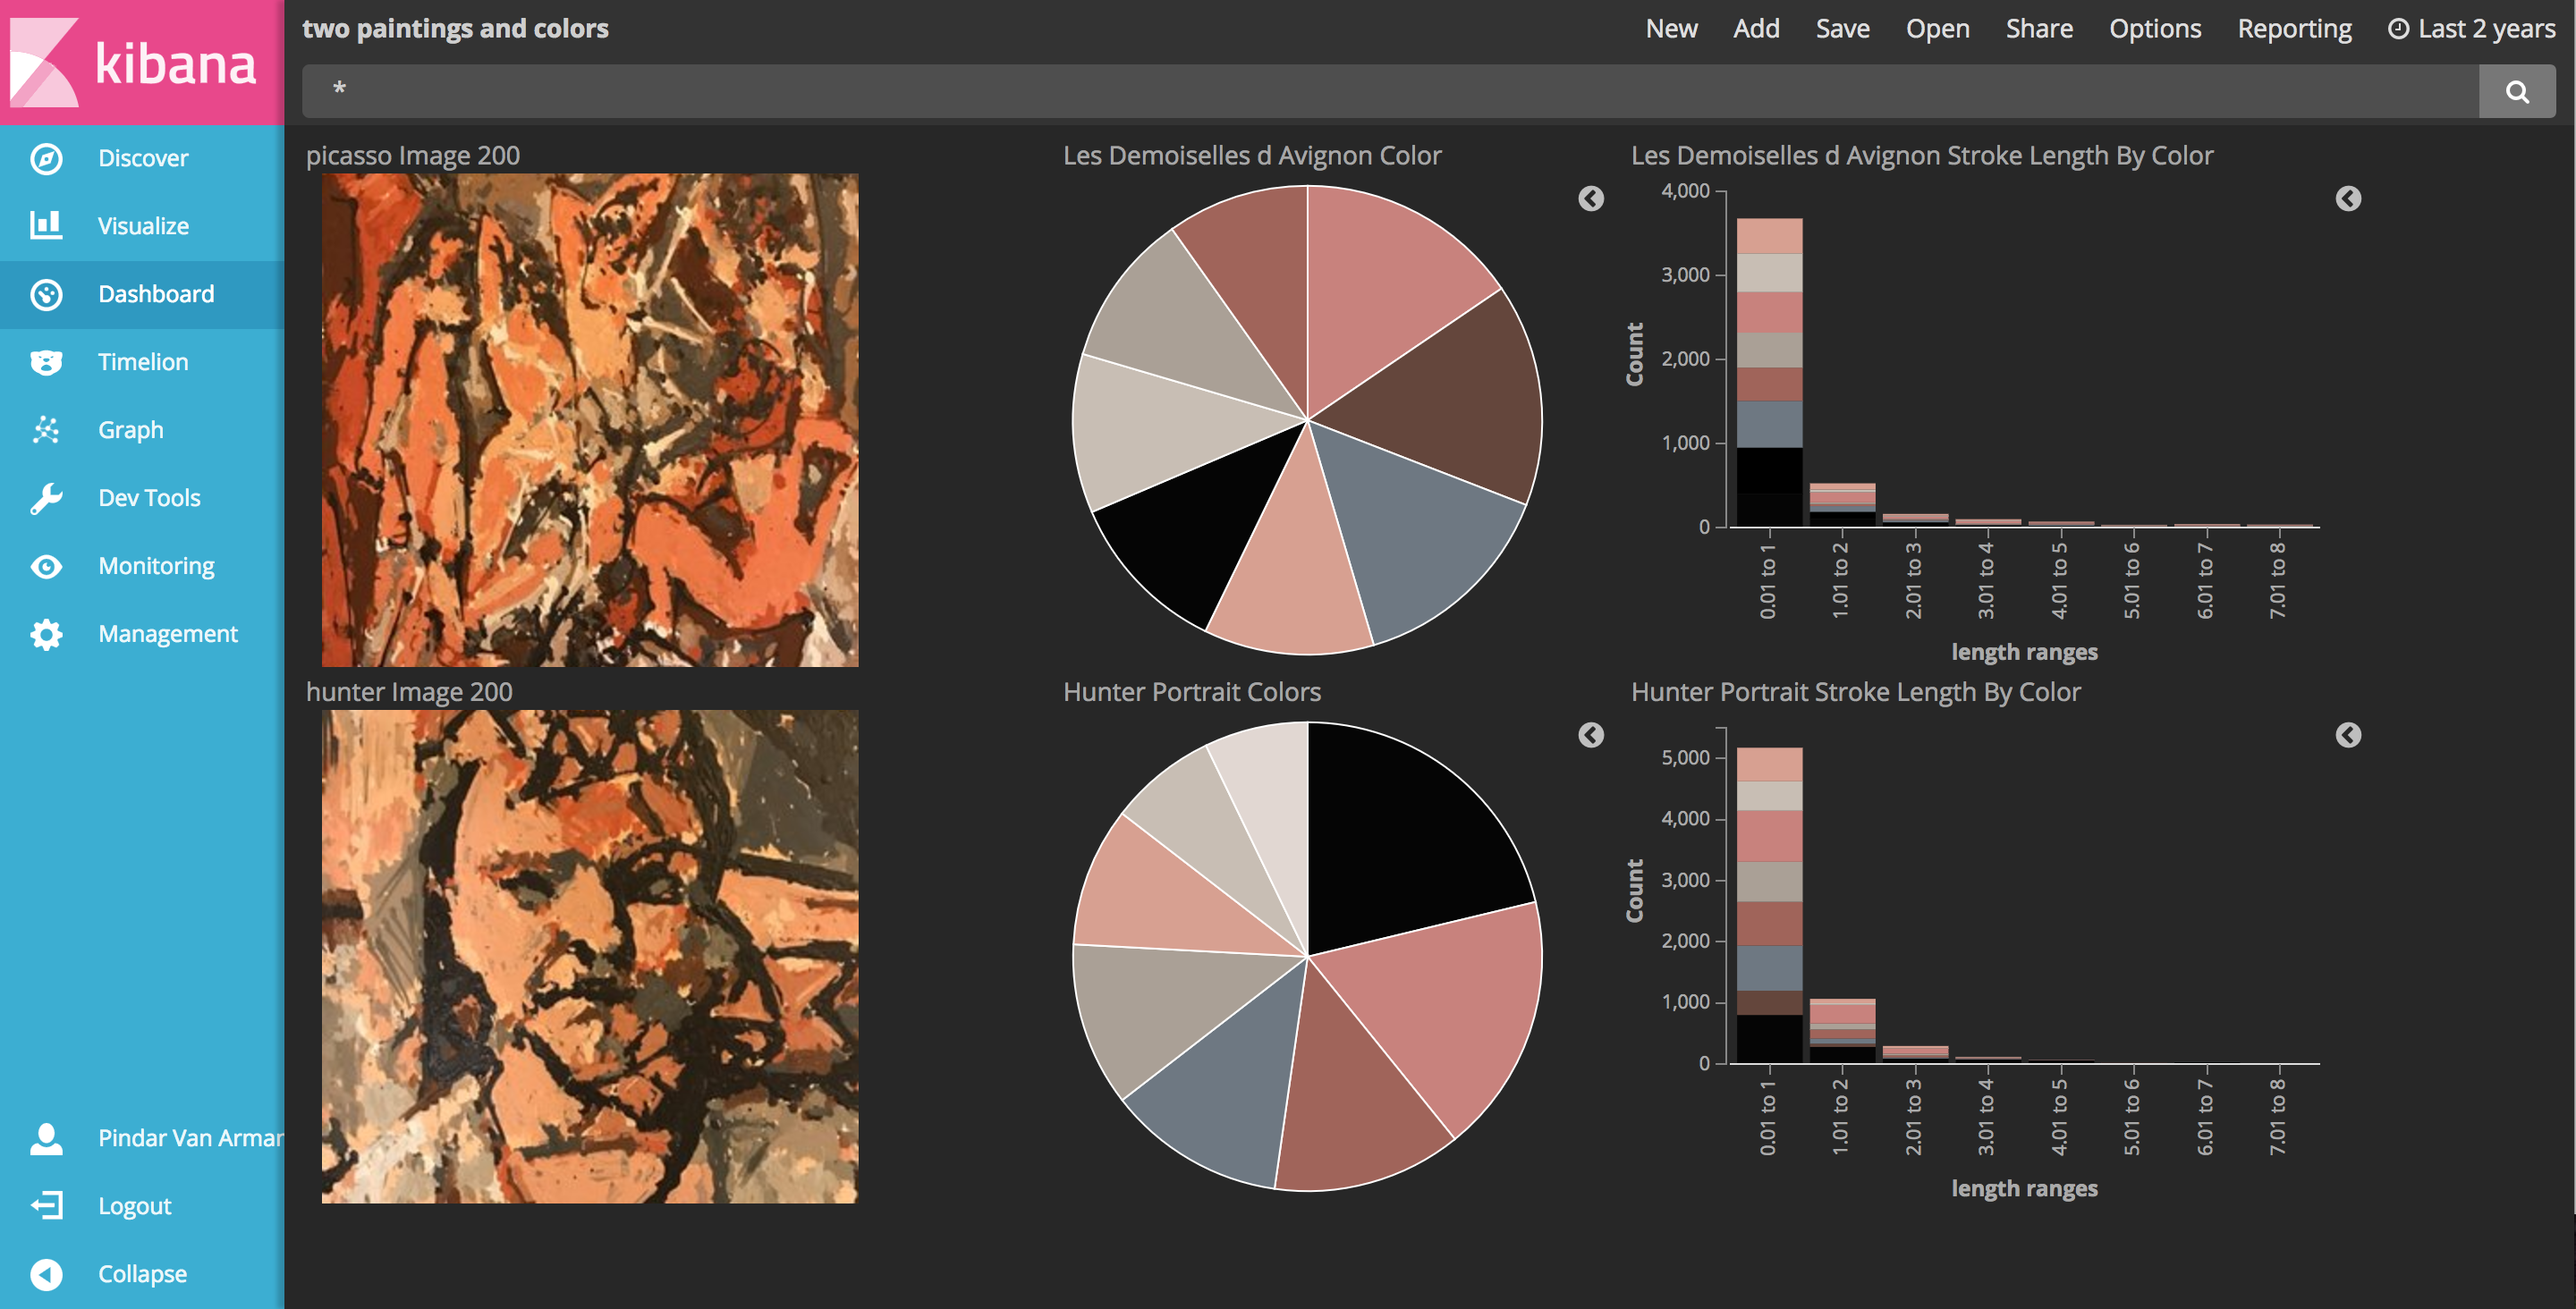Click the Discover compass icon
2576x1309 pixels.
pyautogui.click(x=46, y=158)
